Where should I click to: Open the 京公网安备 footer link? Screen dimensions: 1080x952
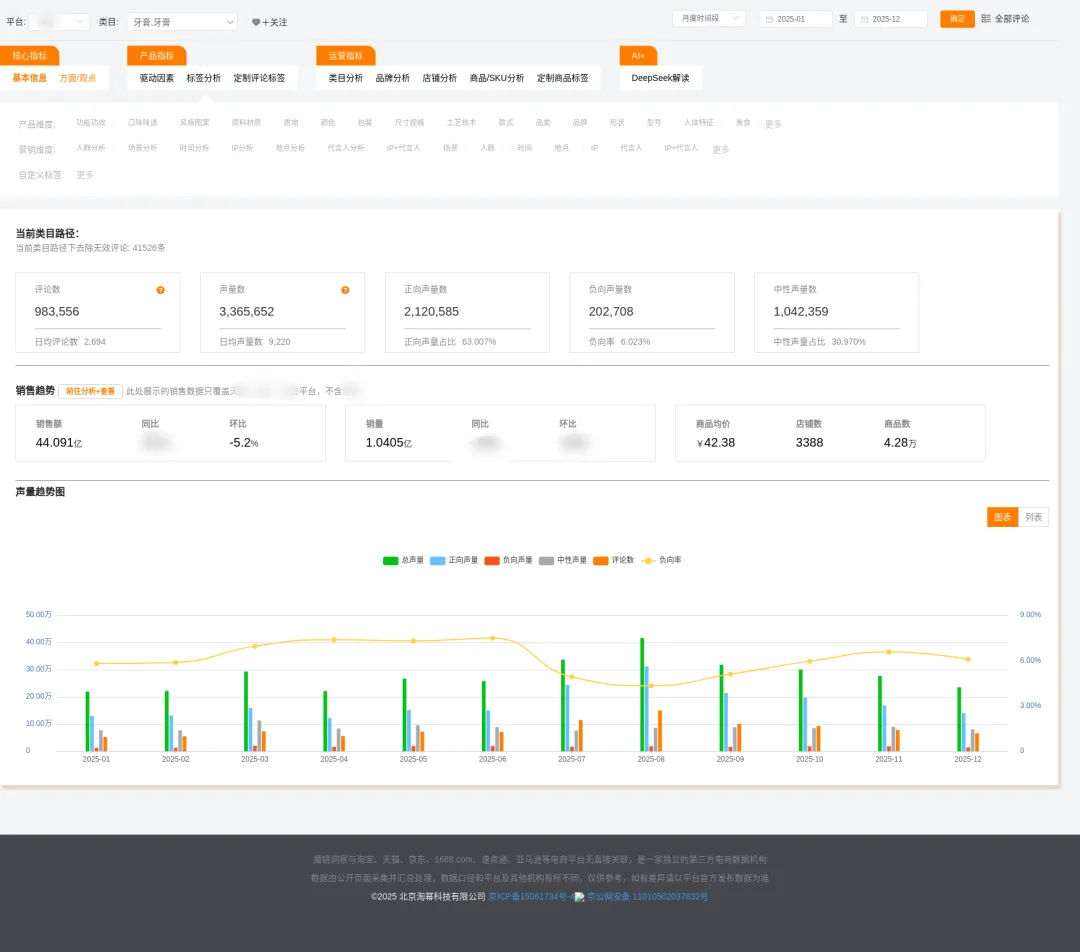[647, 897]
